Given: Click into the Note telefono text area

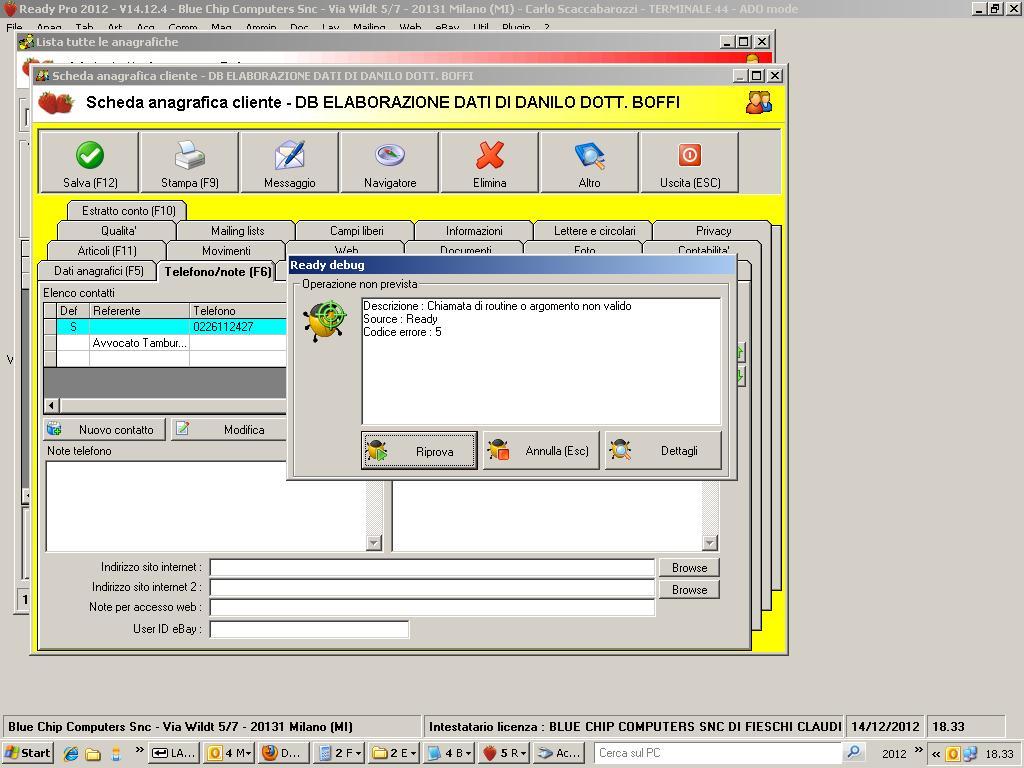Looking at the screenshot, I should 206,506.
